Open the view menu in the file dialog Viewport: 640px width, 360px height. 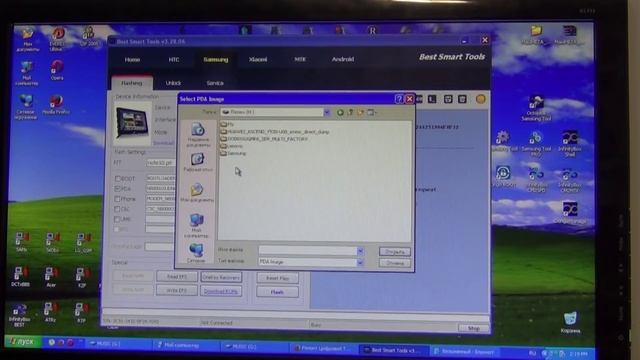(x=372, y=112)
